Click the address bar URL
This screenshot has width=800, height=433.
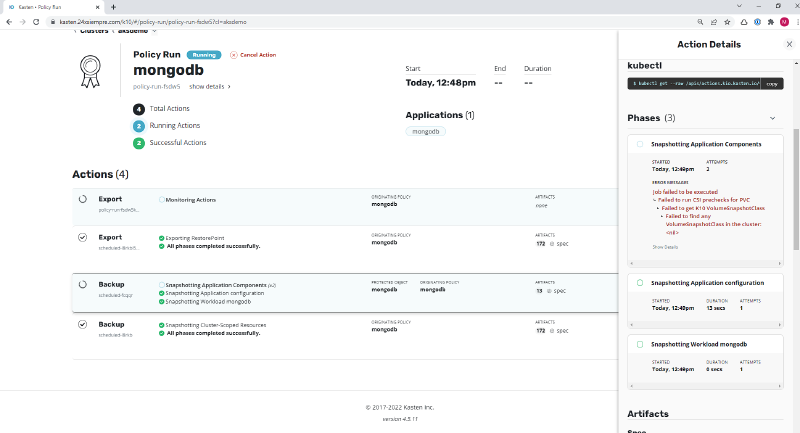click(153, 22)
